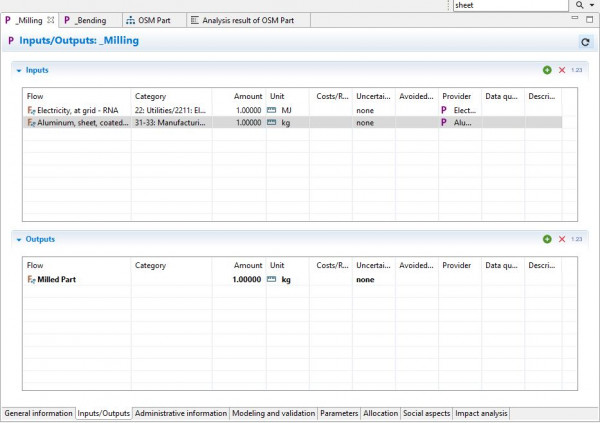Click the Outputs table 'Avoided...' column header

click(x=416, y=265)
